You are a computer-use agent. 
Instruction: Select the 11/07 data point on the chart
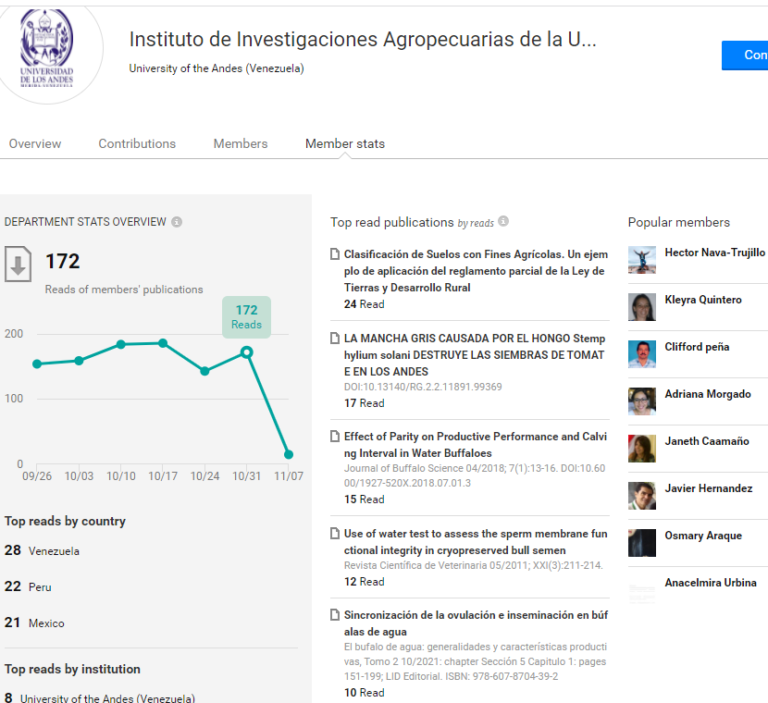coord(288,455)
